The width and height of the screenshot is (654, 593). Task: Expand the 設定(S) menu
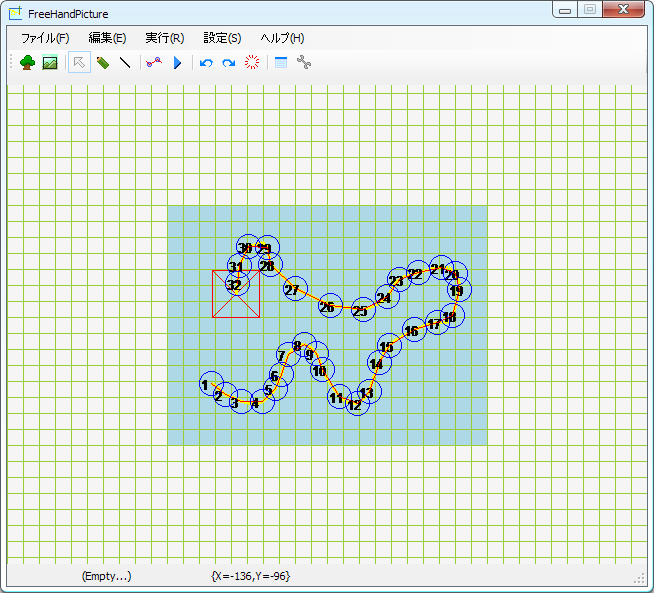pyautogui.click(x=222, y=38)
